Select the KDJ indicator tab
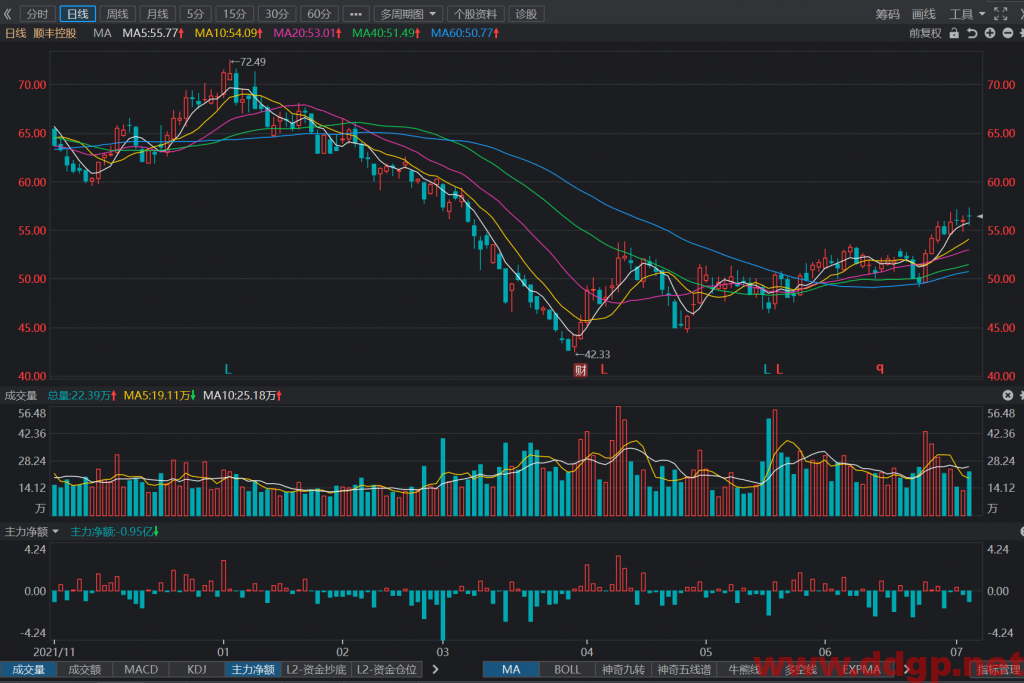Screen dimensions: 1024x683 coord(197,669)
